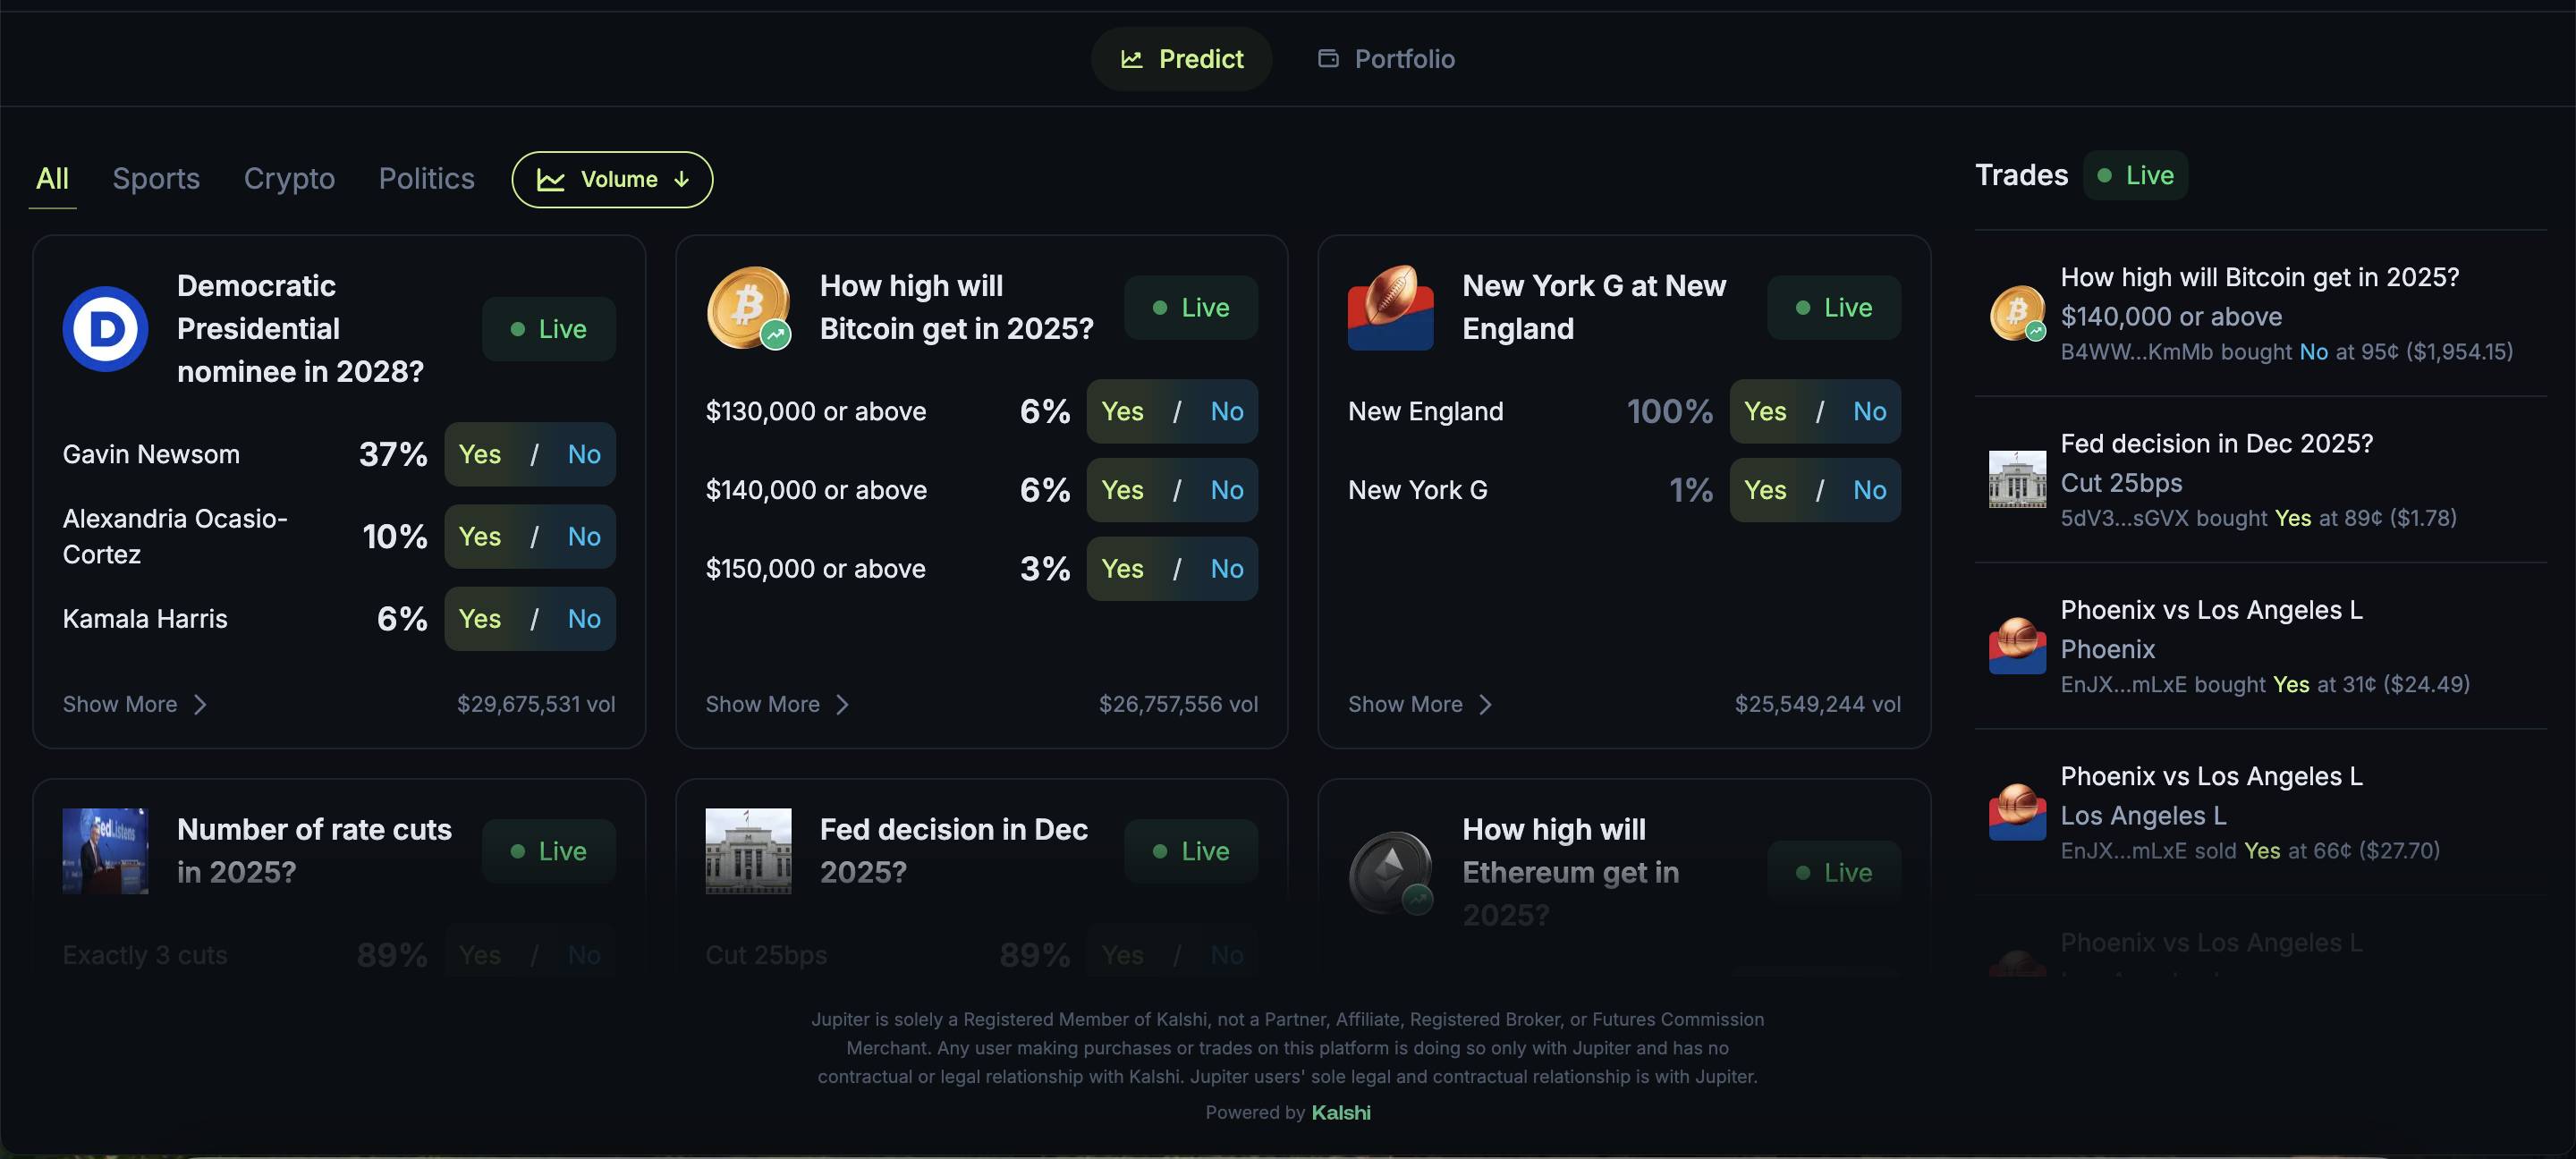Click the football icon on the New York G card
2576x1159 pixels.
[x=1390, y=307]
